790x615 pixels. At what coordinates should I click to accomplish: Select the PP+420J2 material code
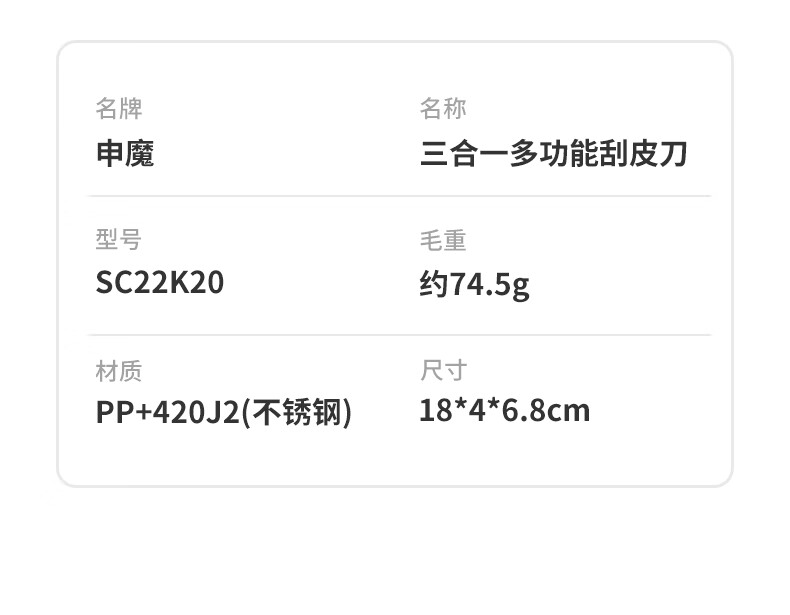167,412
